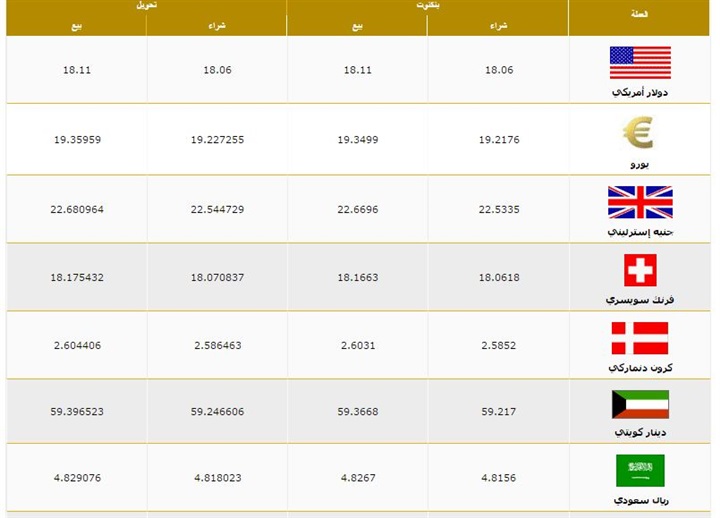Click the Danish krone banknote sell value 2.6031
The height and width of the screenshot is (518, 720).
357,345
